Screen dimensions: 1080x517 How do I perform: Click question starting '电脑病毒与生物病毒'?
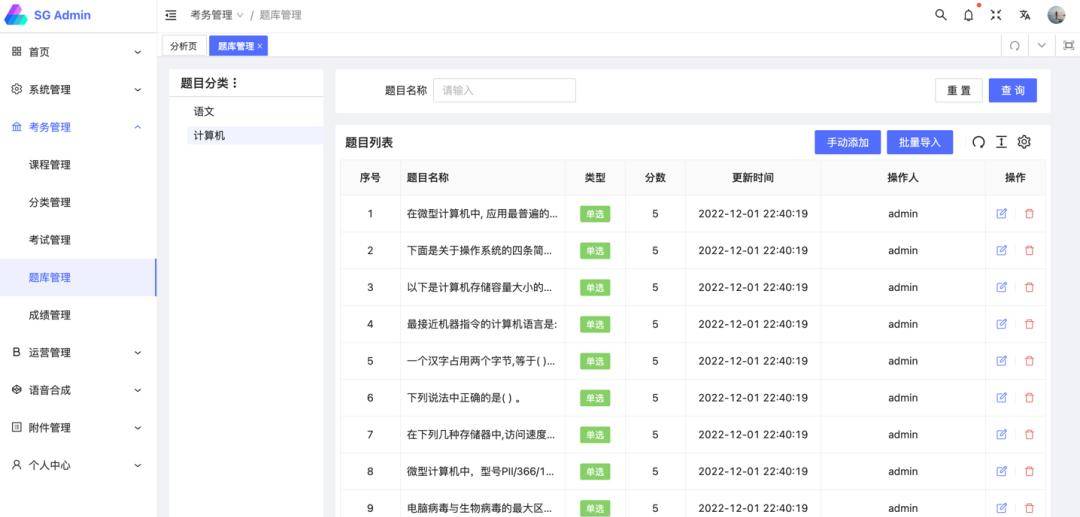coord(480,508)
